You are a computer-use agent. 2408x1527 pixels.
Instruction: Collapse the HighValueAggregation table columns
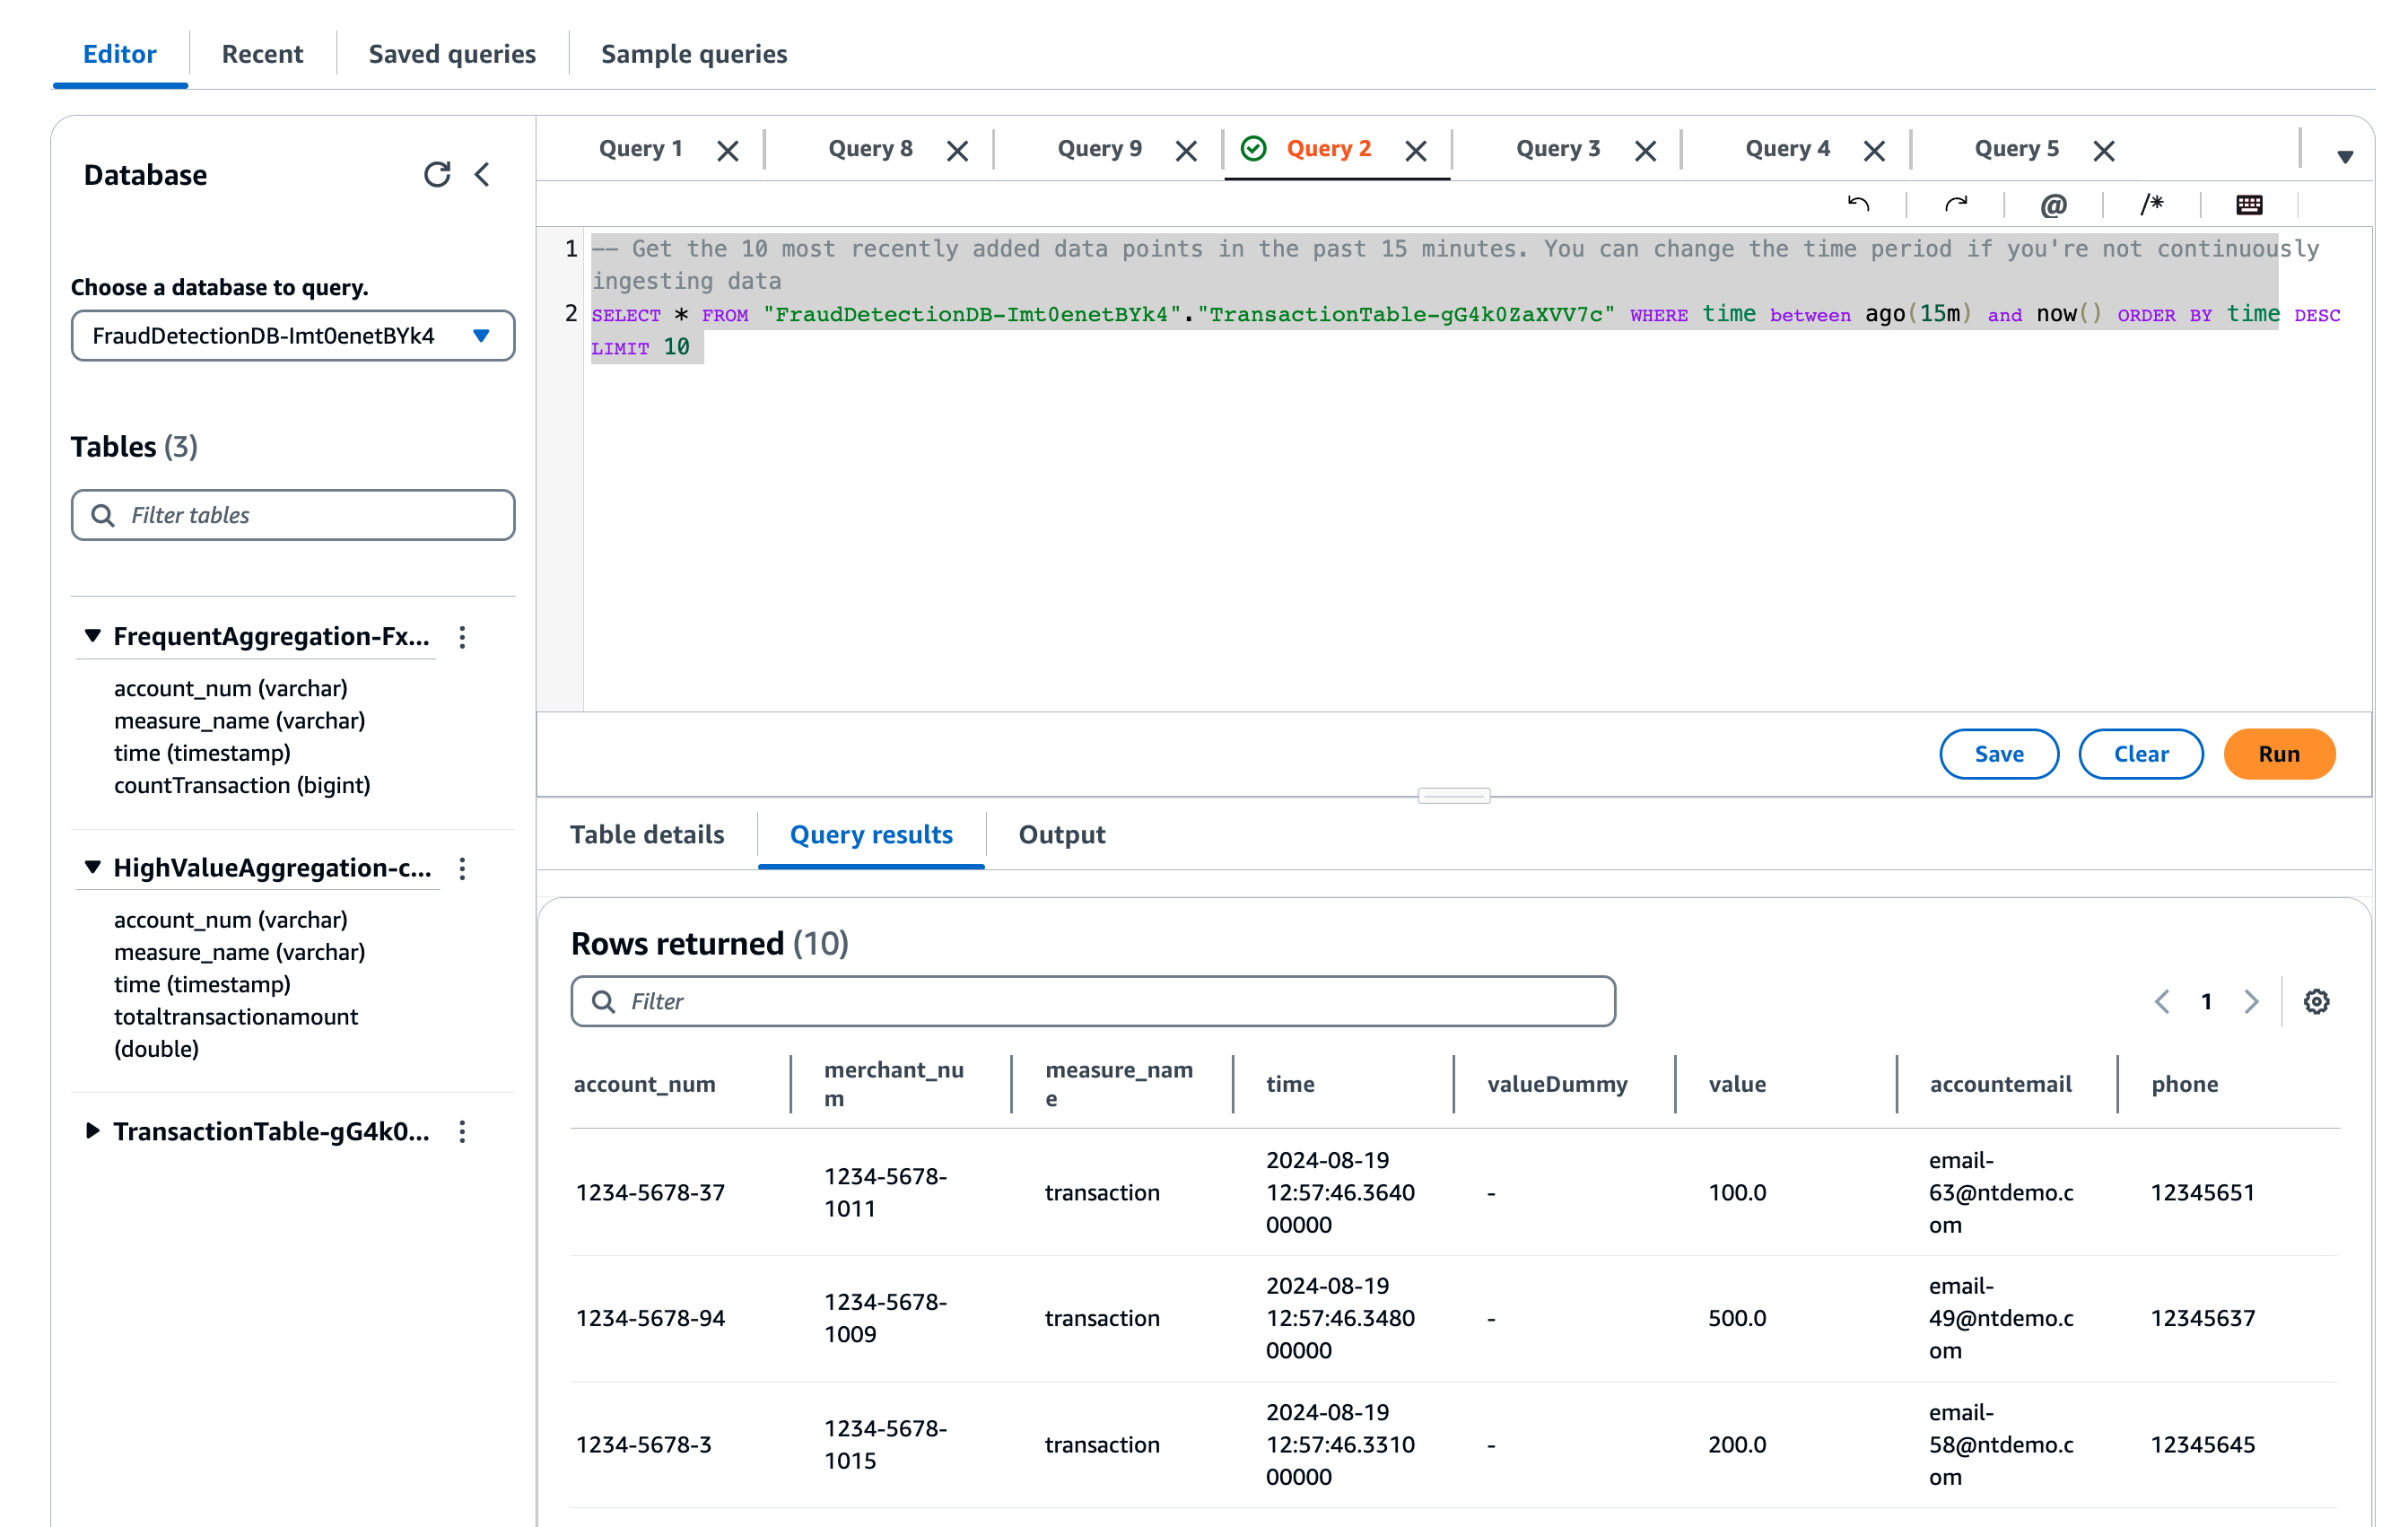pos(92,867)
